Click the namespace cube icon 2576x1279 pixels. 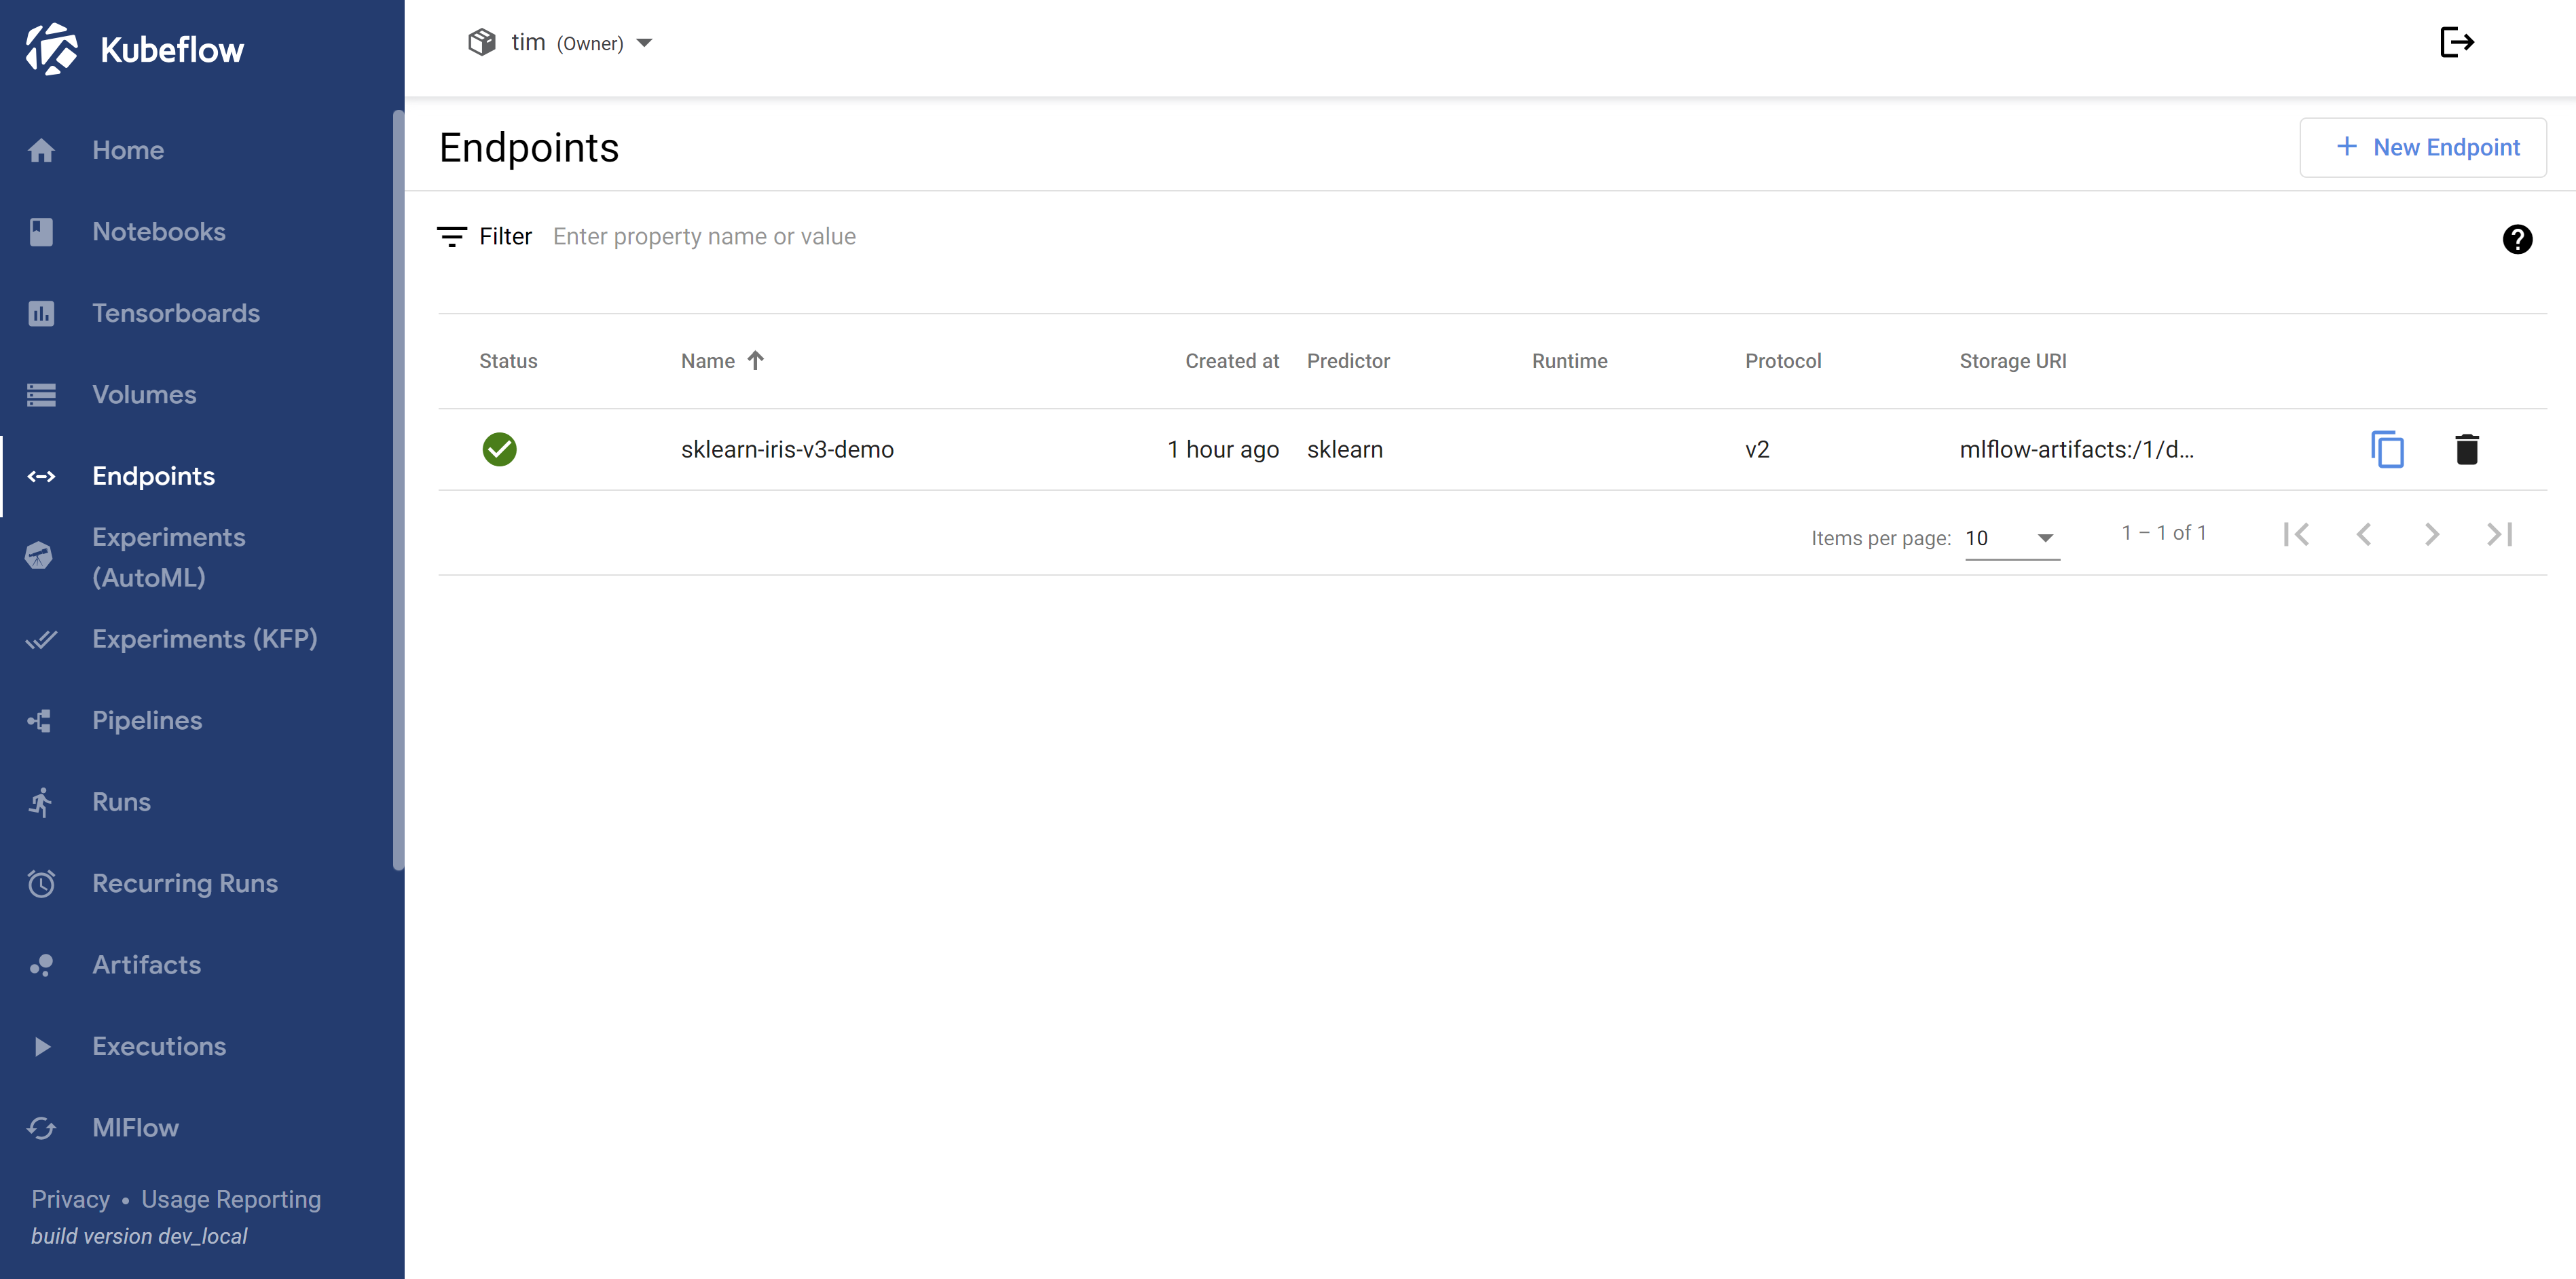click(482, 42)
